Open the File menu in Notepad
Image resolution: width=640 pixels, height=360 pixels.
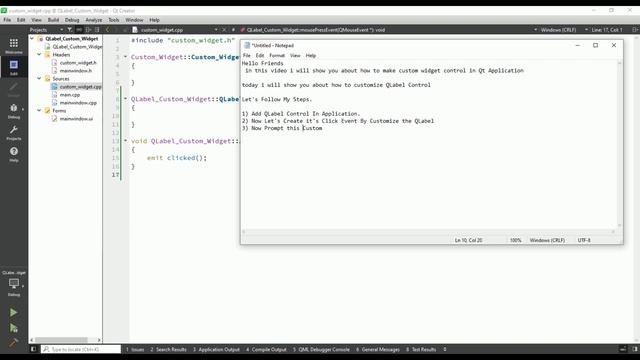tap(247, 56)
